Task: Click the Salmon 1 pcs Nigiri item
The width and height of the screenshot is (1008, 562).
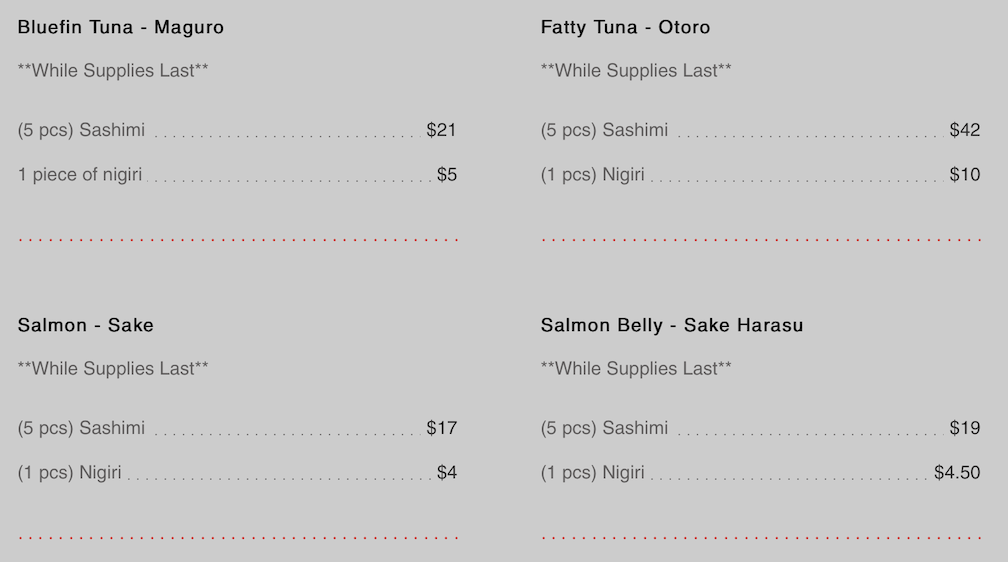Action: point(70,473)
